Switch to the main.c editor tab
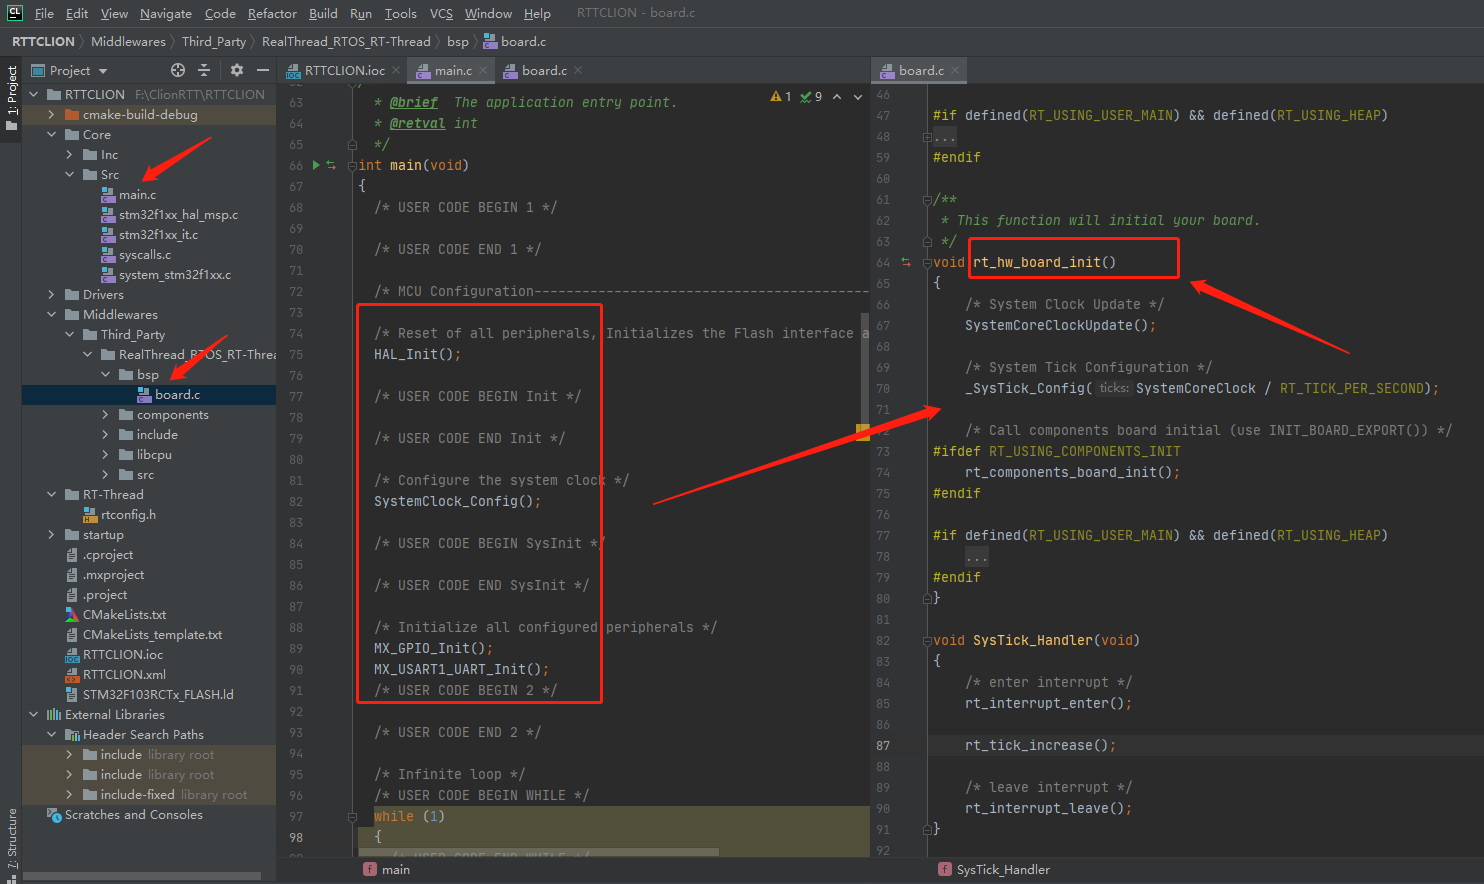Image resolution: width=1484 pixels, height=884 pixels. 452,70
